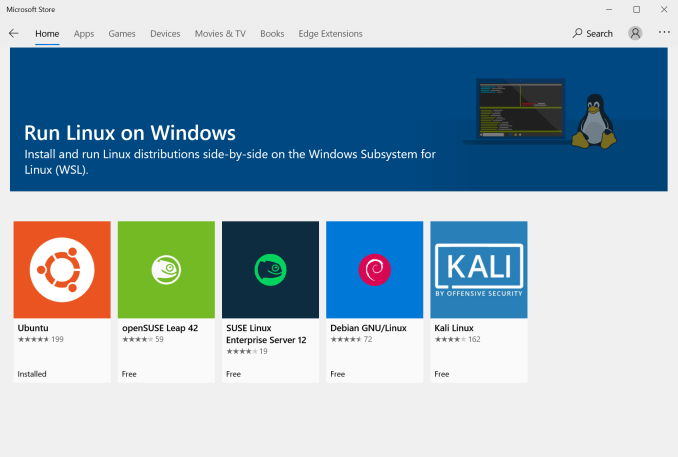Select the openSUSE chameleon logo tile
This screenshot has width=678, height=457.
click(x=166, y=270)
